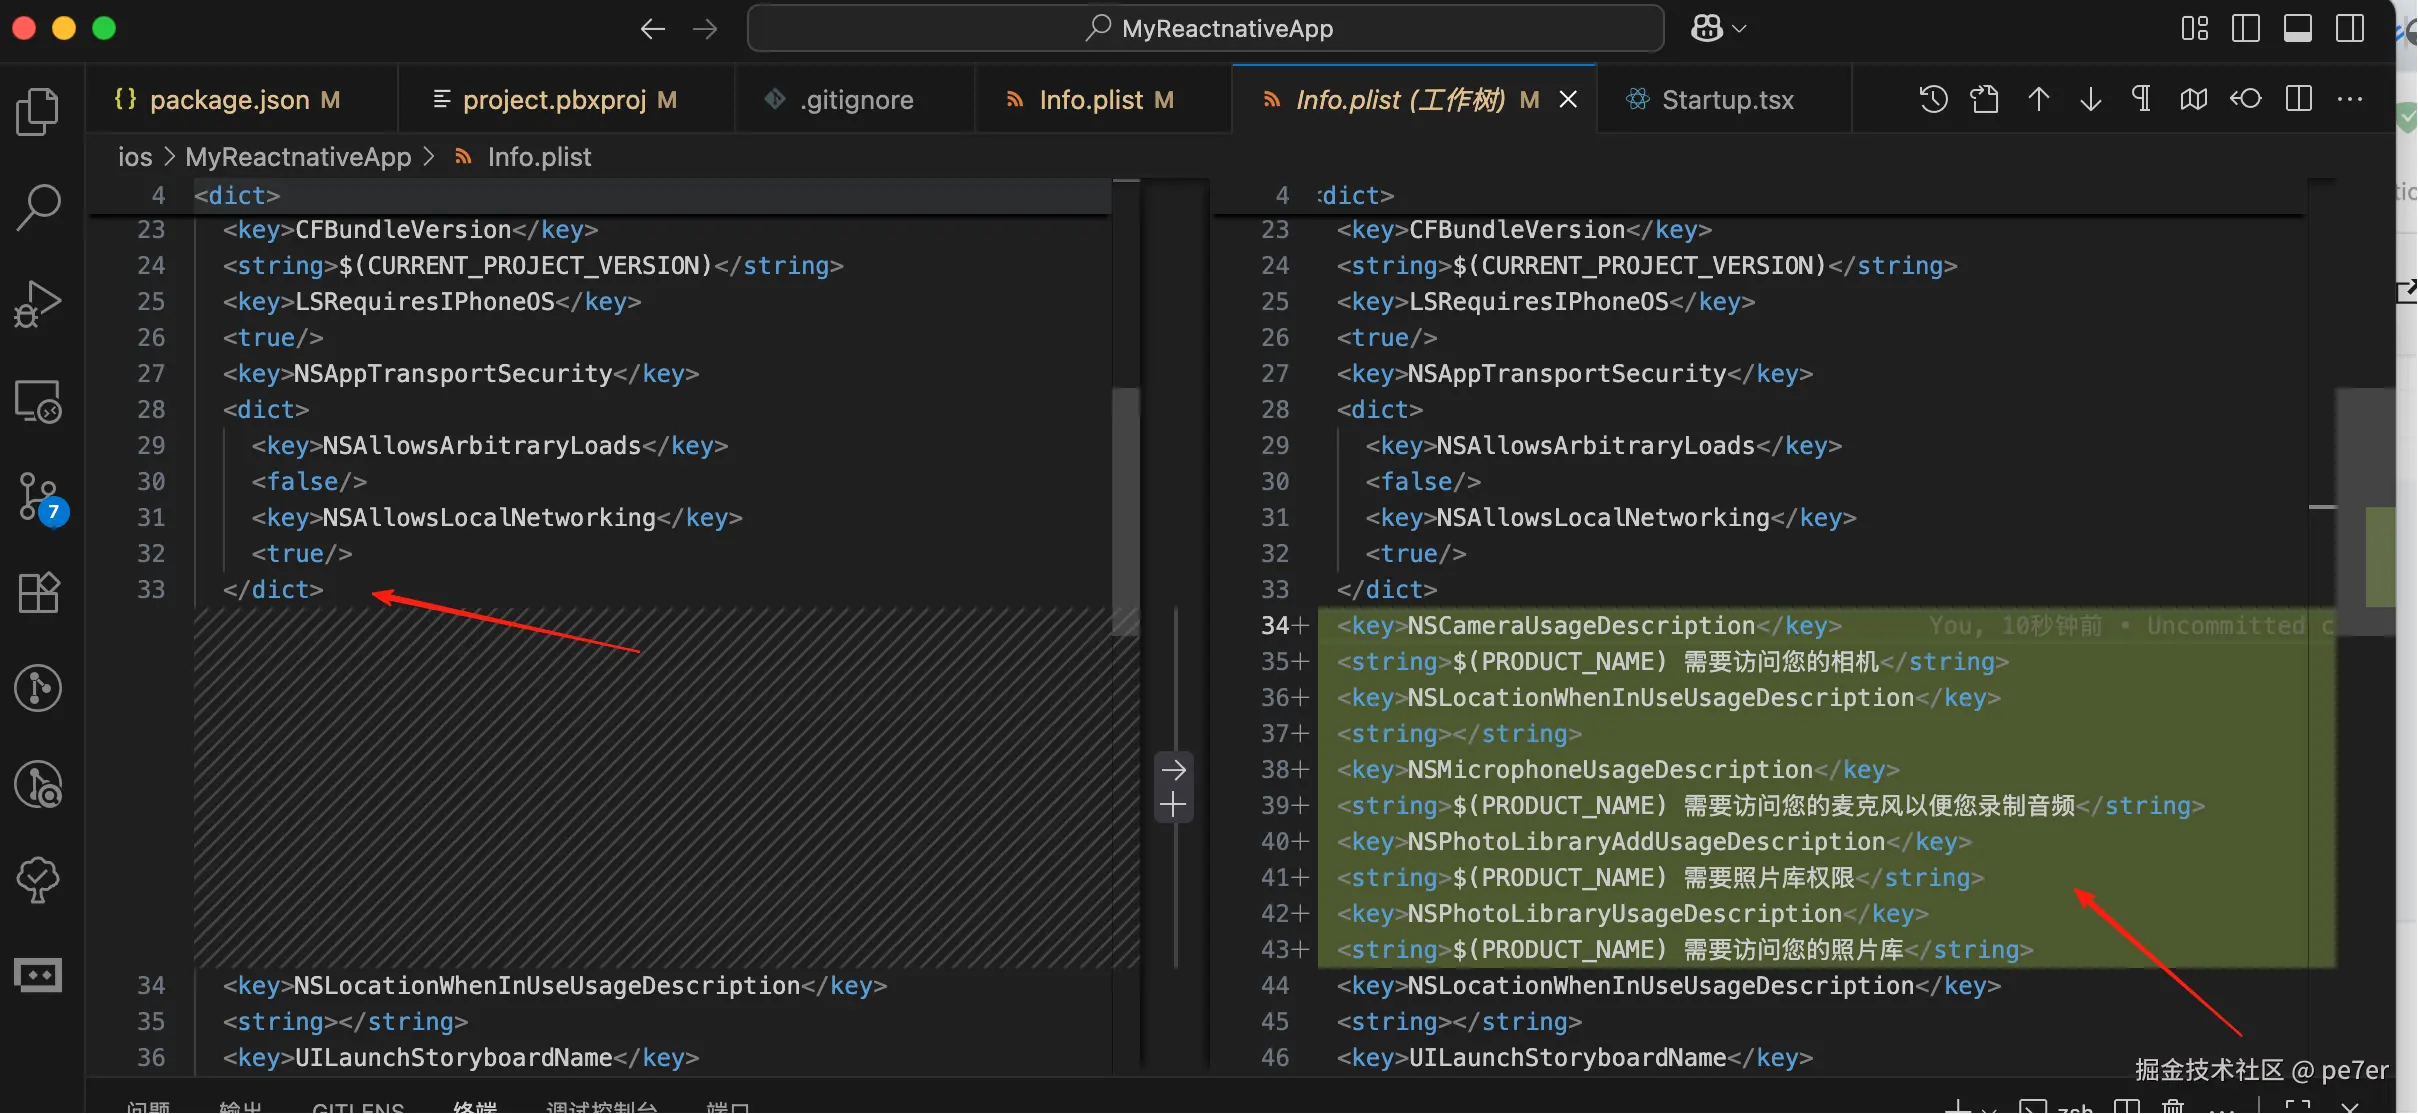Open the Explorer view in activity bar
This screenshot has width=2418, height=1114.
tap(38, 112)
